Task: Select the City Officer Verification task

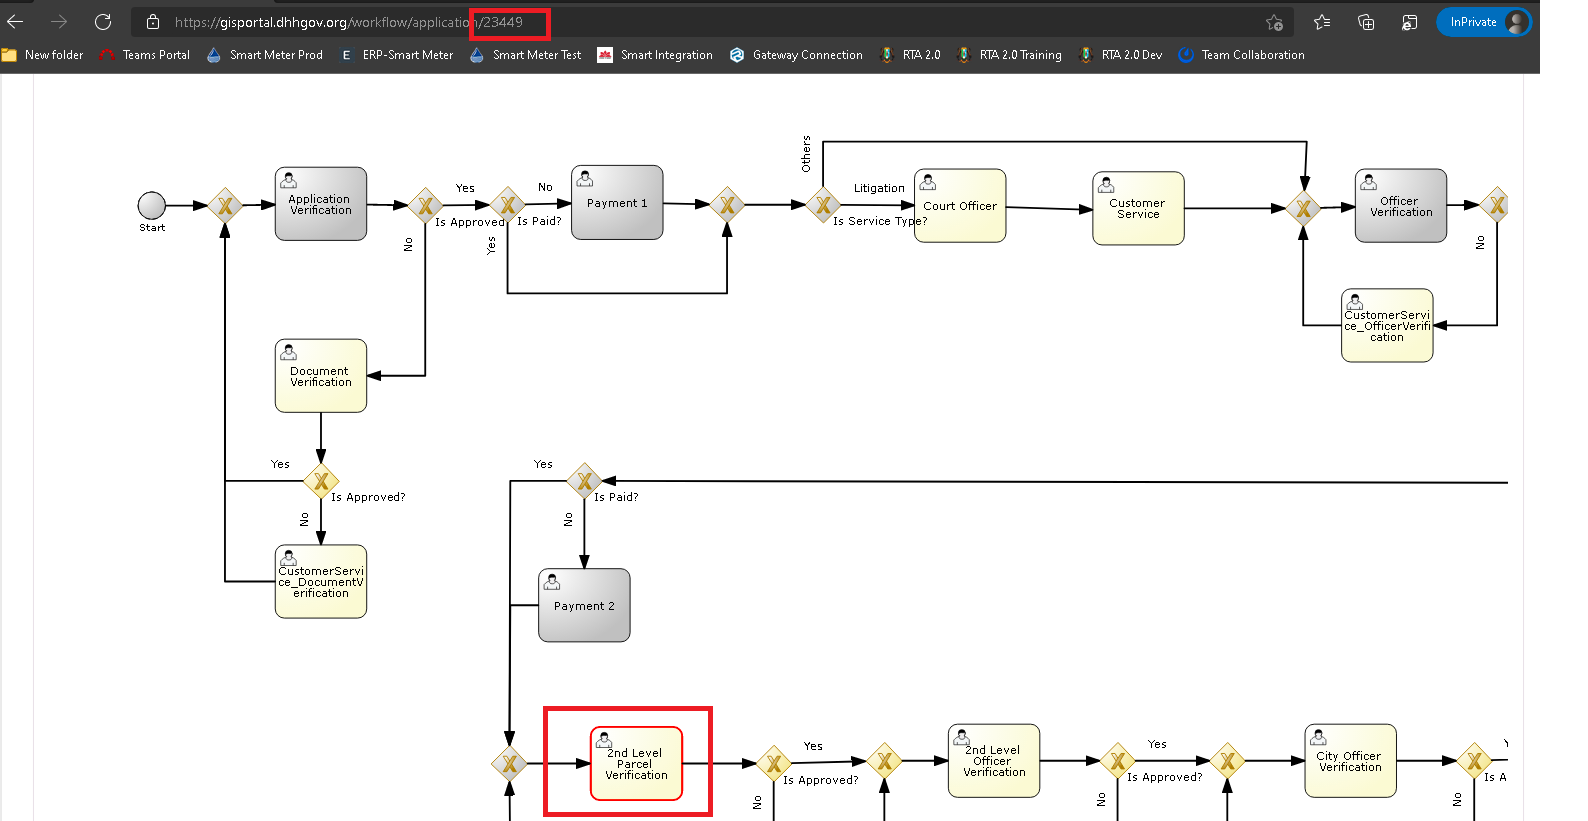Action: click(1350, 761)
